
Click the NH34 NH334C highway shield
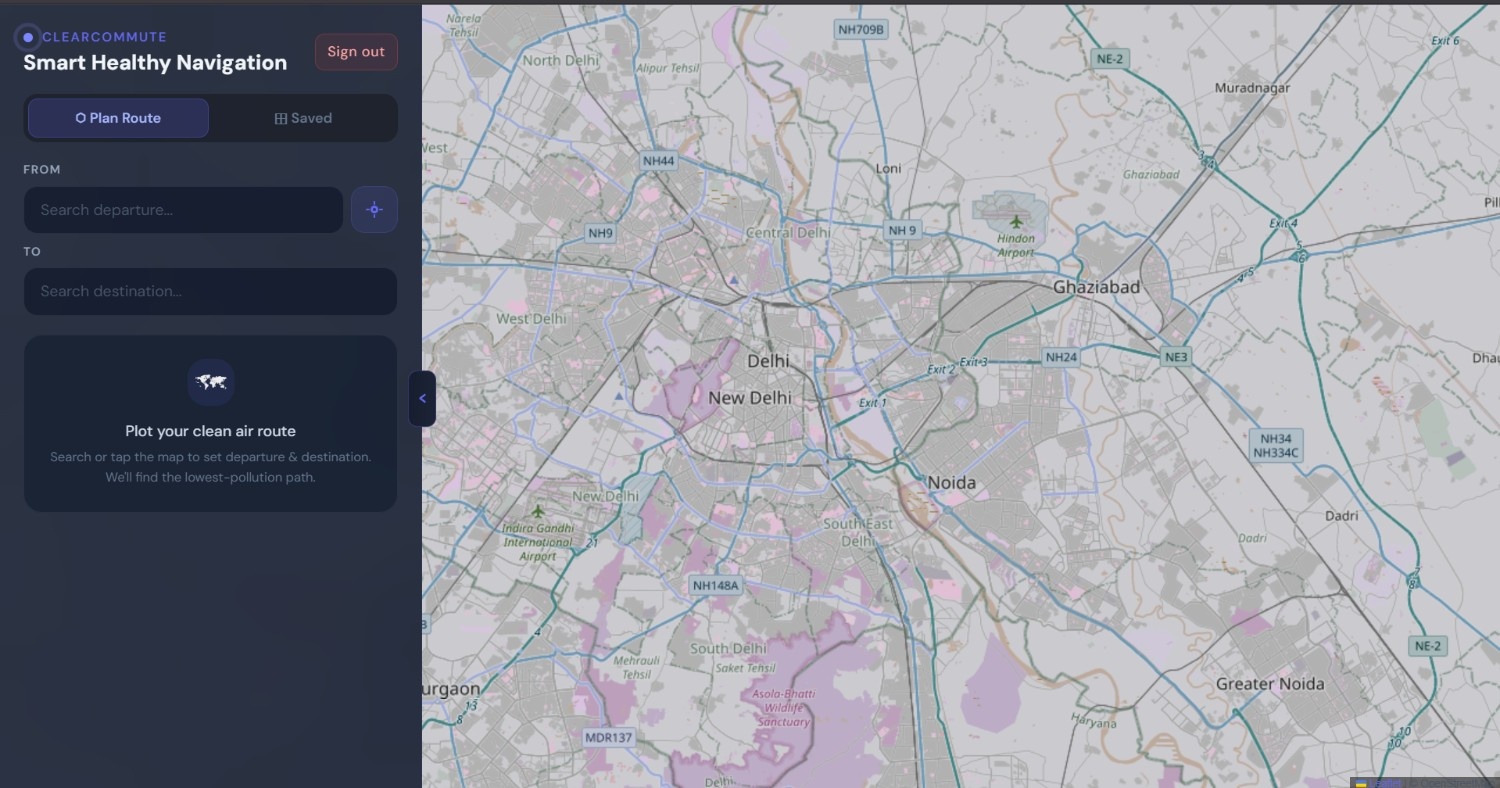(1276, 446)
